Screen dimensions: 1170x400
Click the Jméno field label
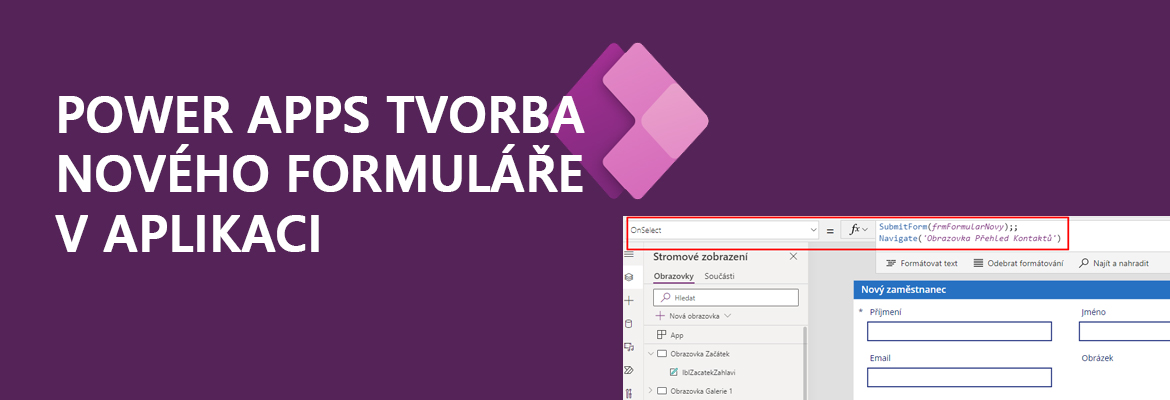(x=1093, y=312)
